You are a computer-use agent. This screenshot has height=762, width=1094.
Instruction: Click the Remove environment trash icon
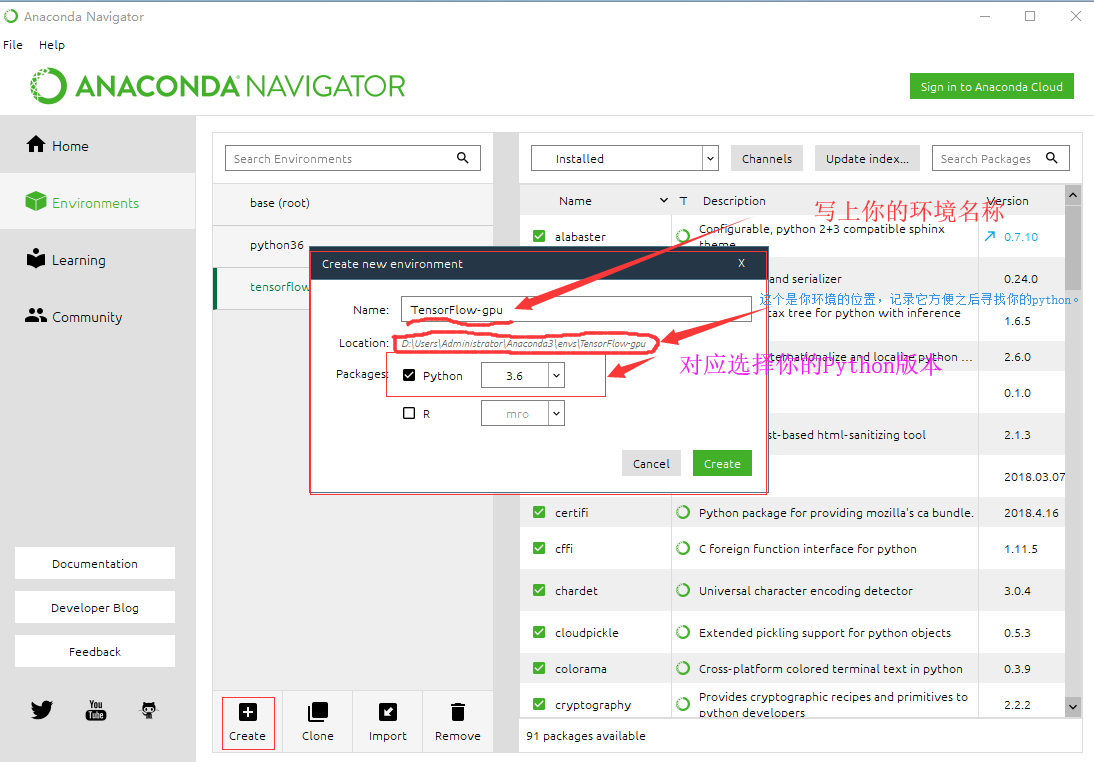pyautogui.click(x=458, y=712)
